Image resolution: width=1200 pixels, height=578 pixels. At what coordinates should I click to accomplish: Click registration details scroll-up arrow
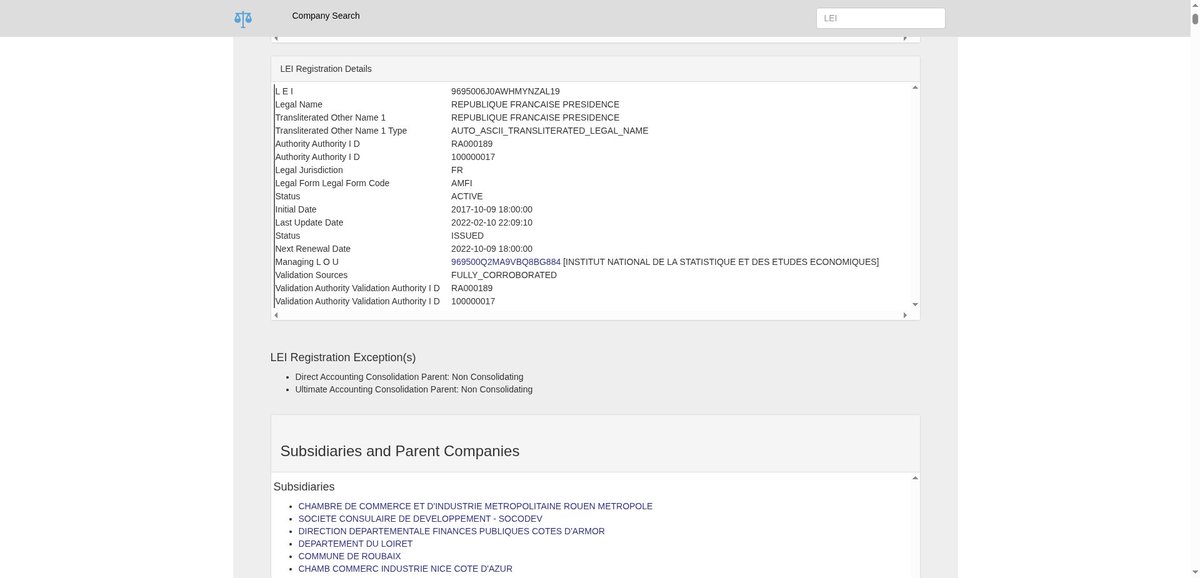click(x=915, y=88)
